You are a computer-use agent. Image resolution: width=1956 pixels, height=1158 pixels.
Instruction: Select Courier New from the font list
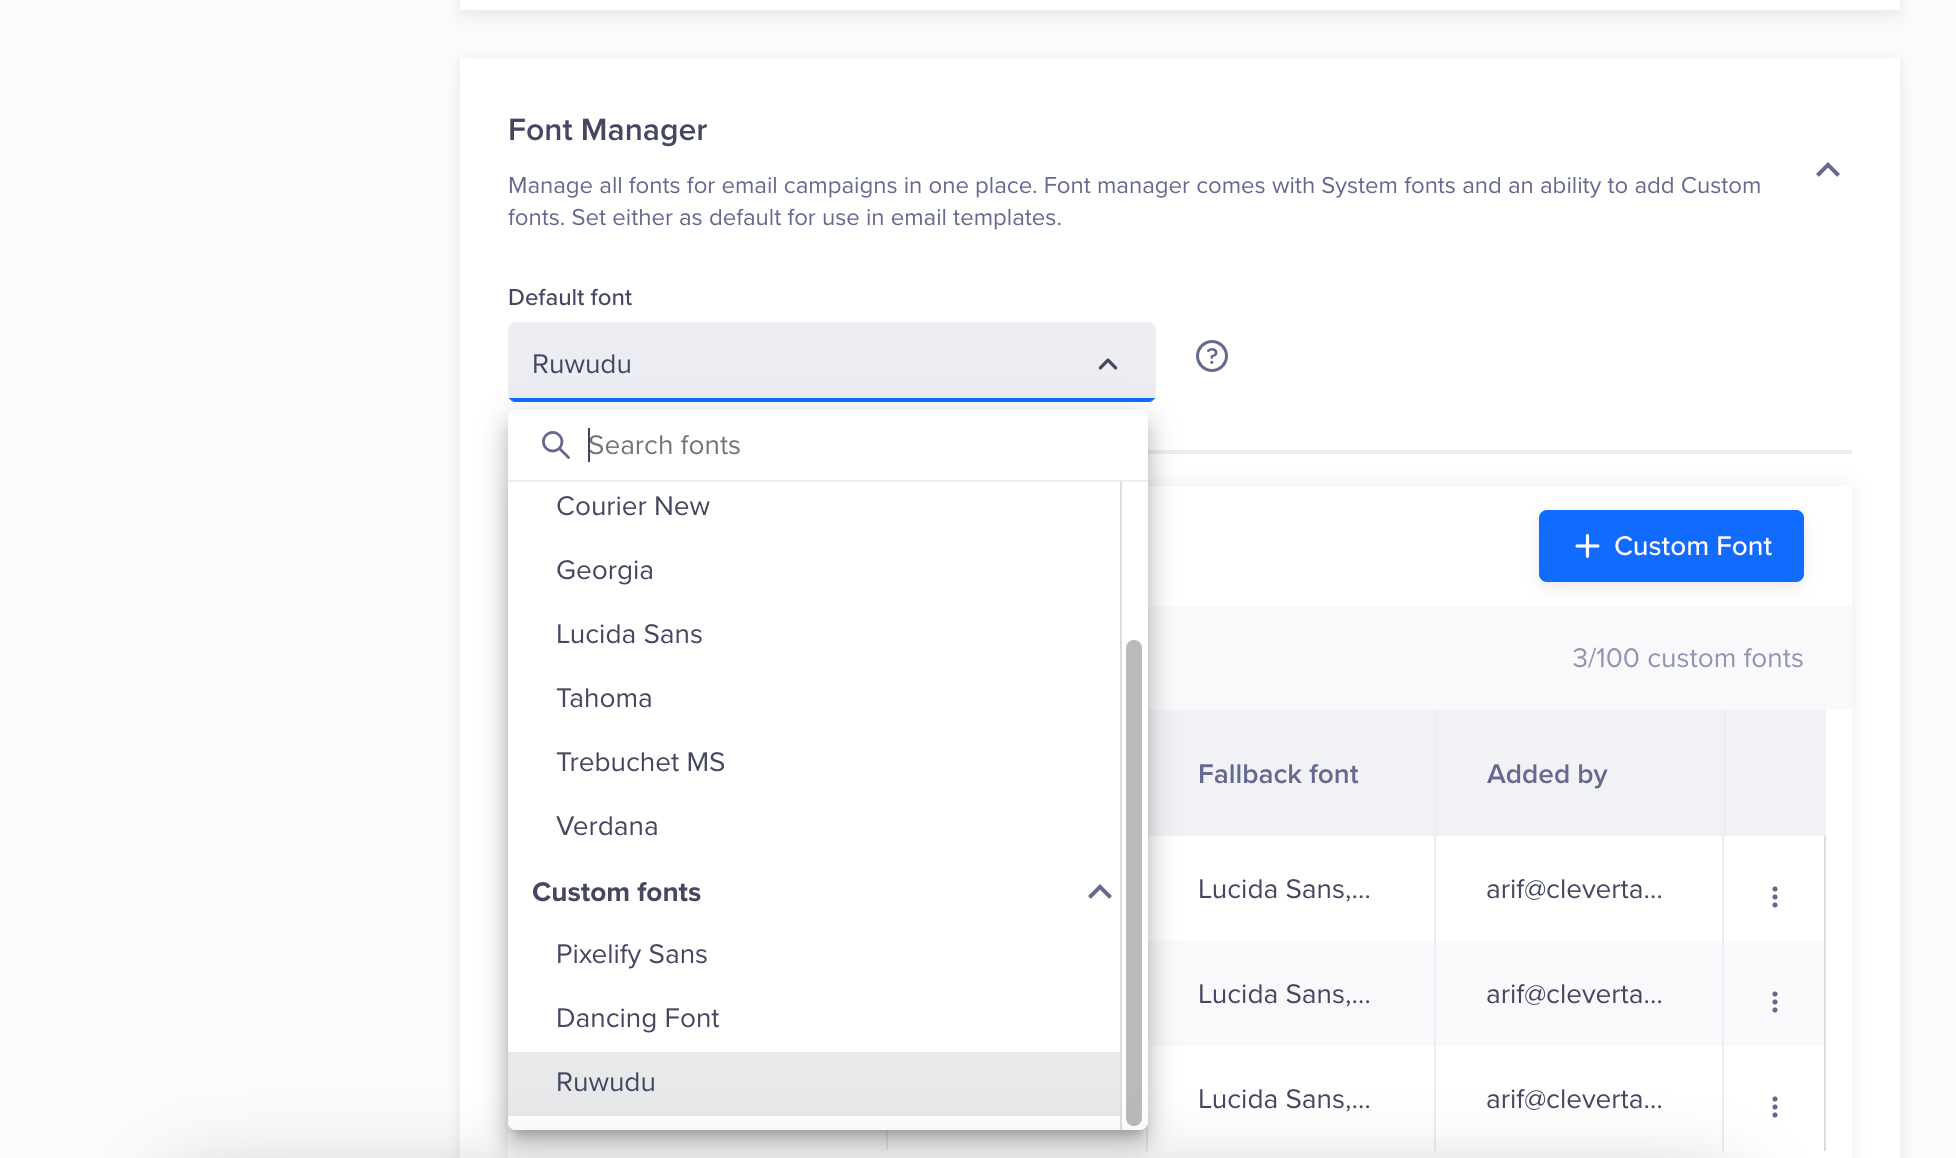pos(814,506)
